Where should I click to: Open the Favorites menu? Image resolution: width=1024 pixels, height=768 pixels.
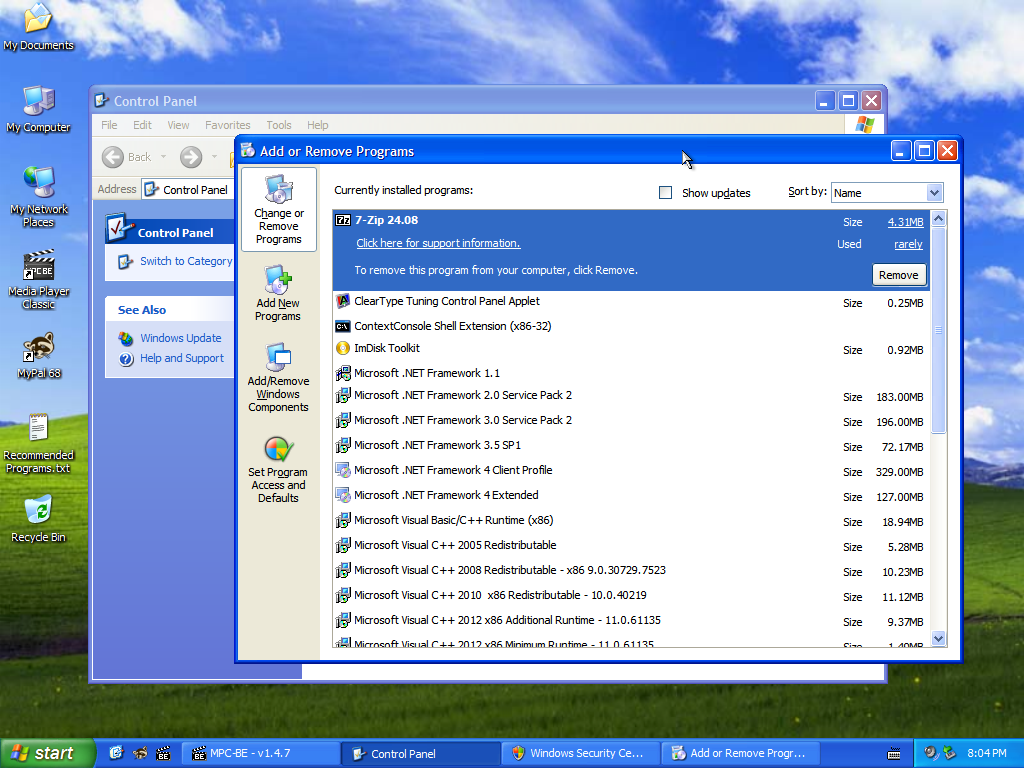pyautogui.click(x=227, y=125)
